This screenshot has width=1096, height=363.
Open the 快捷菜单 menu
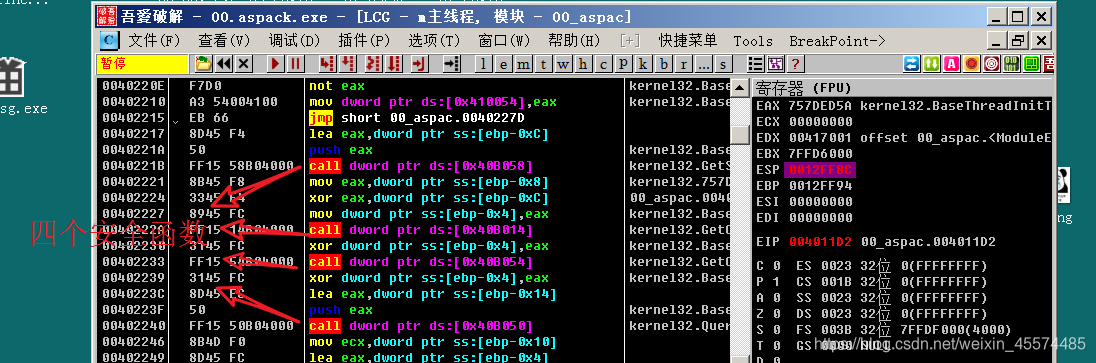coord(688,41)
